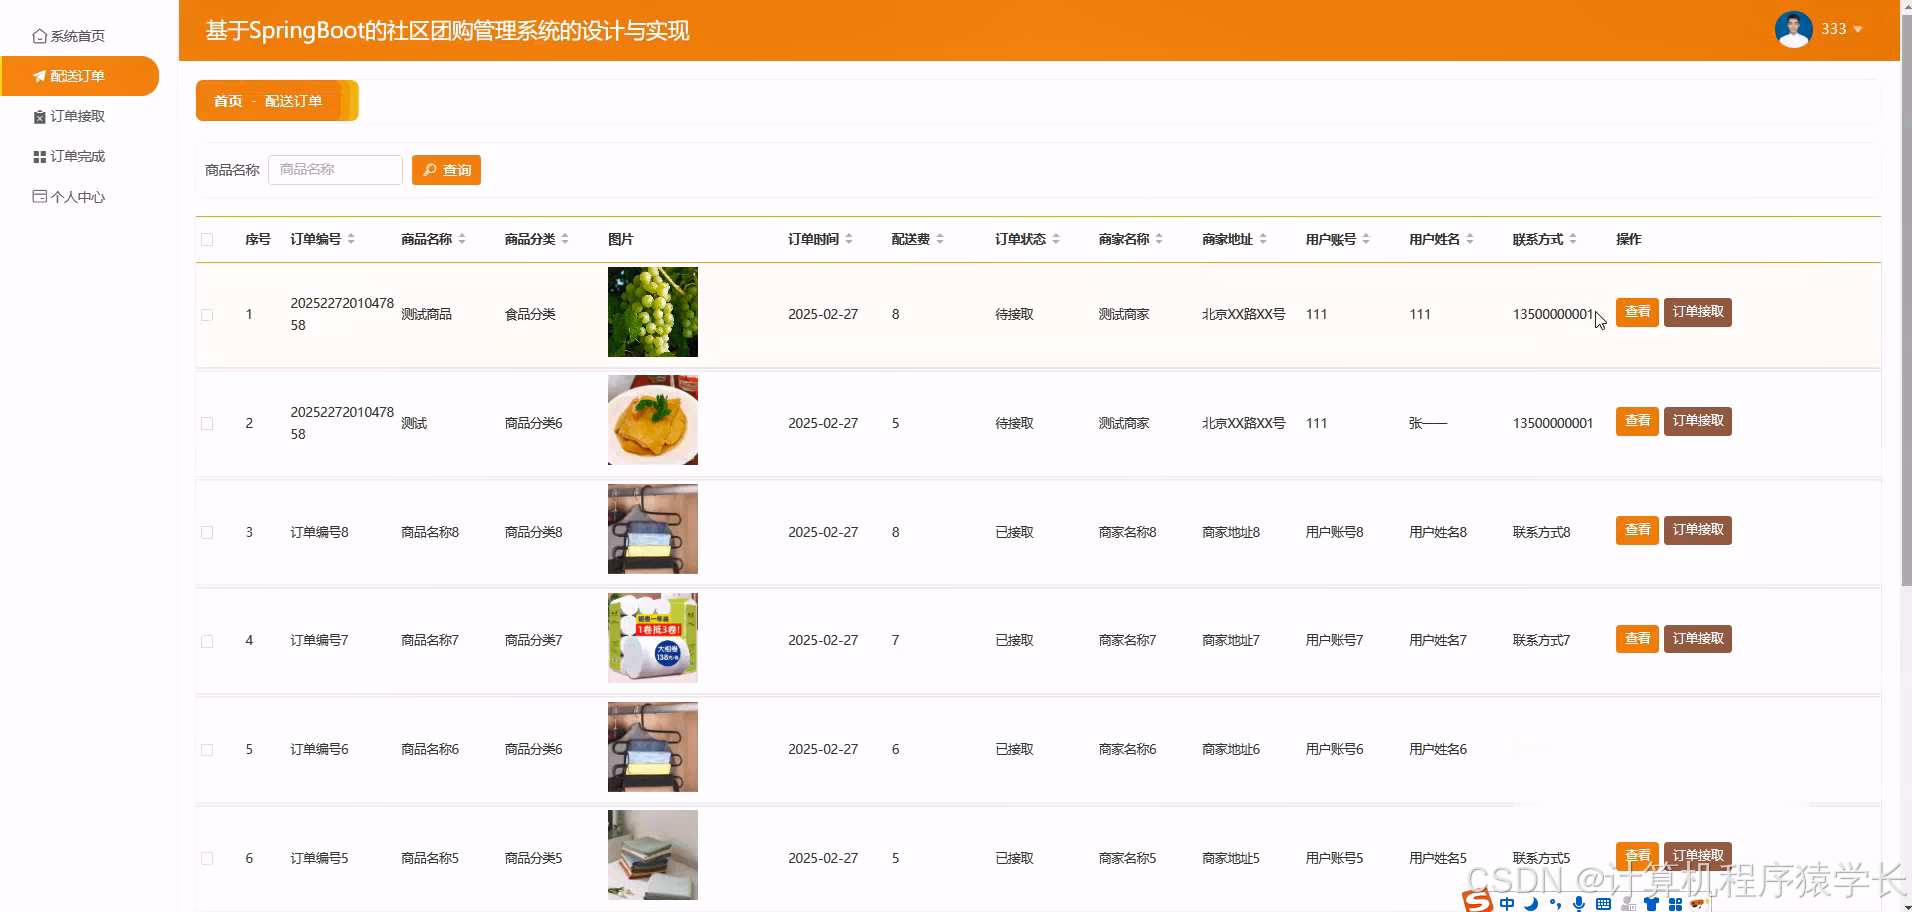Click the 订单接取 clipboard icon
The height and width of the screenshot is (912, 1912).
pyautogui.click(x=39, y=117)
